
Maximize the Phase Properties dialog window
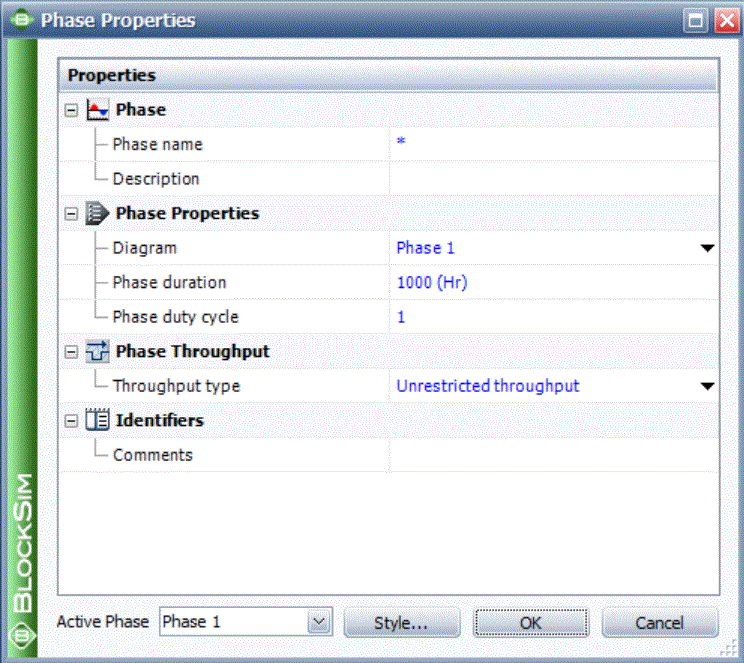click(x=695, y=20)
